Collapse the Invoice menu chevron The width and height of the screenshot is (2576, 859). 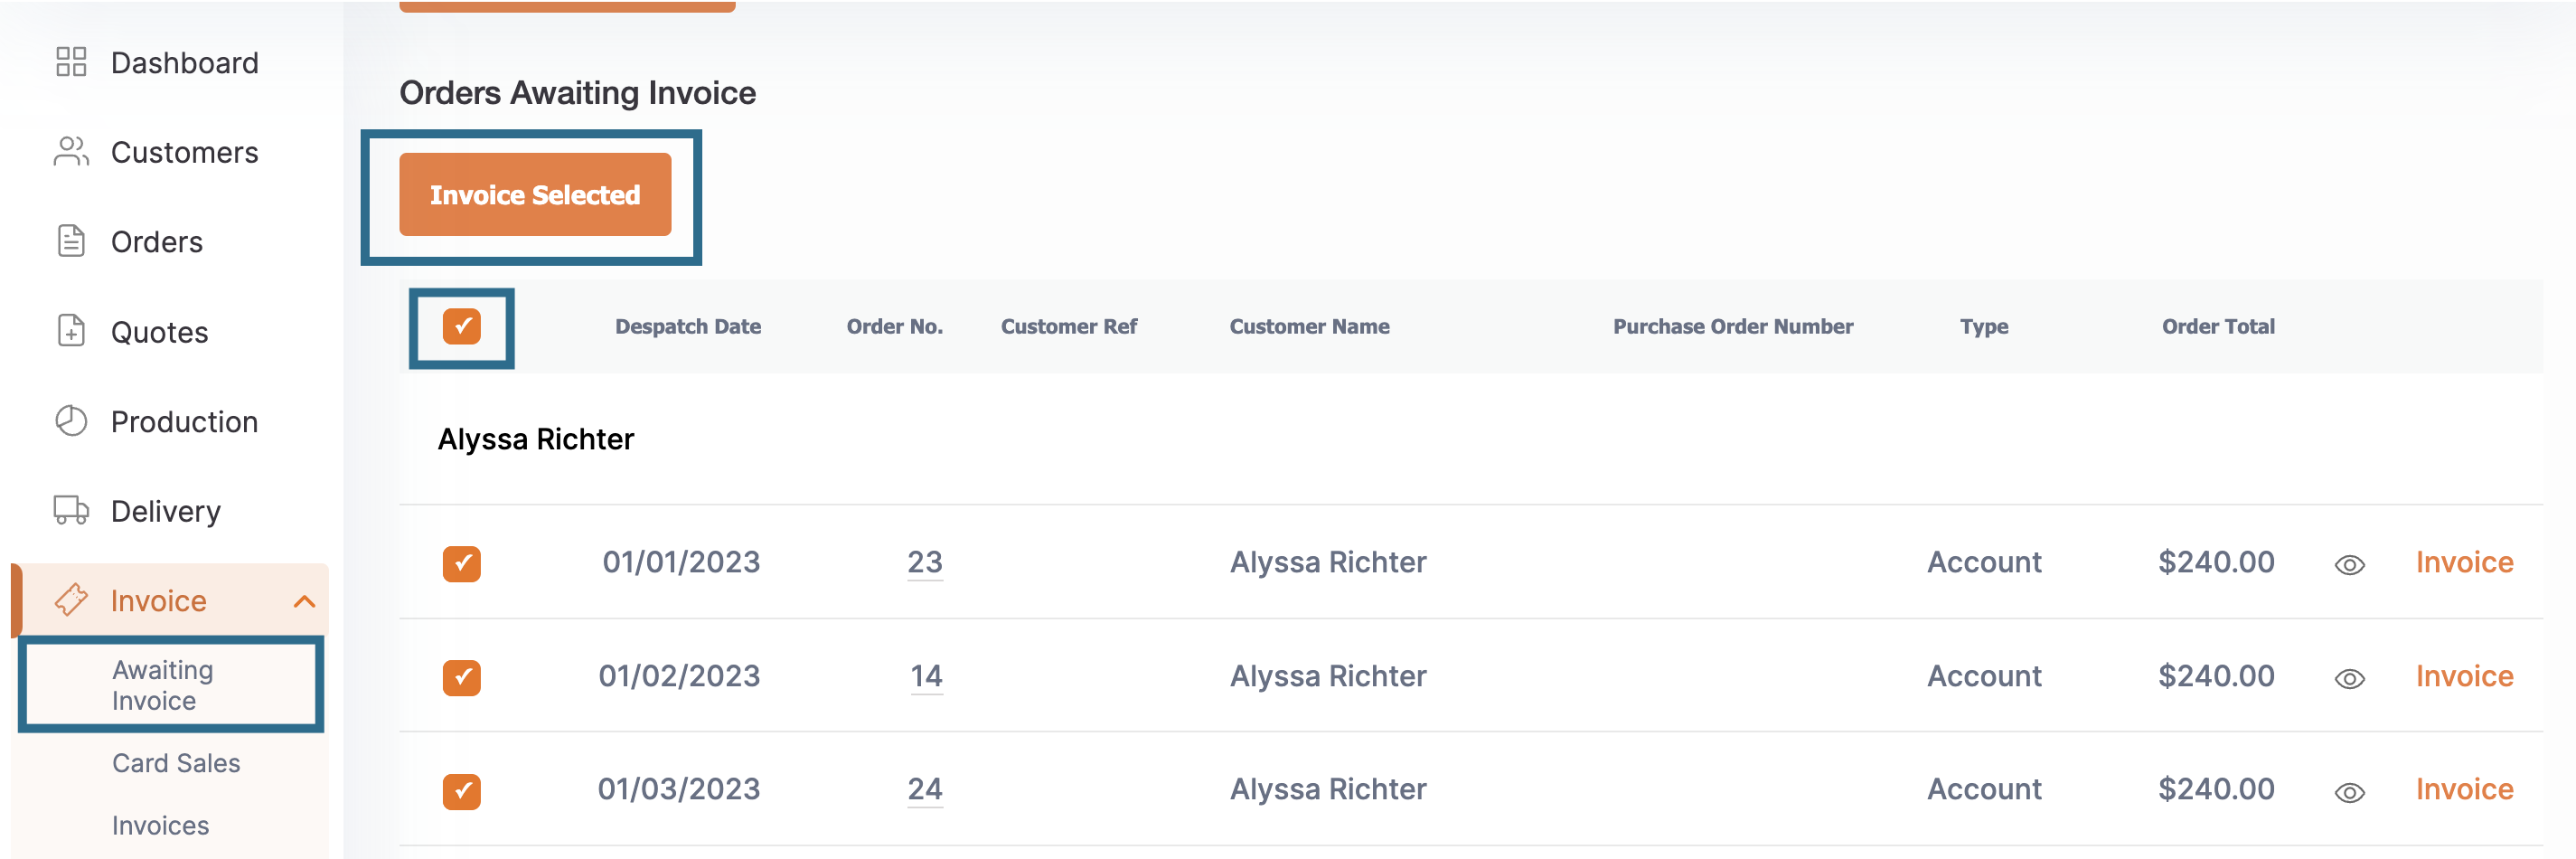304,601
